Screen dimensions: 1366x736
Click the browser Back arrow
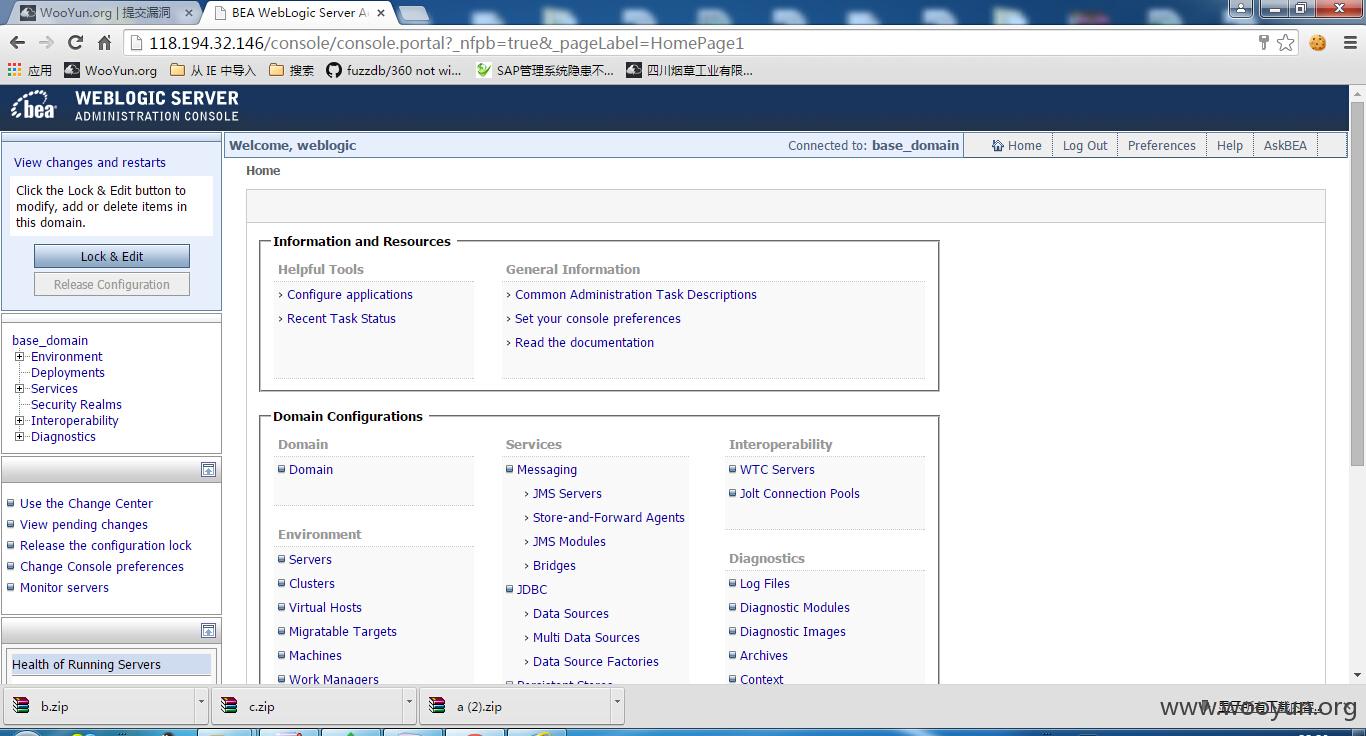pyautogui.click(x=17, y=43)
